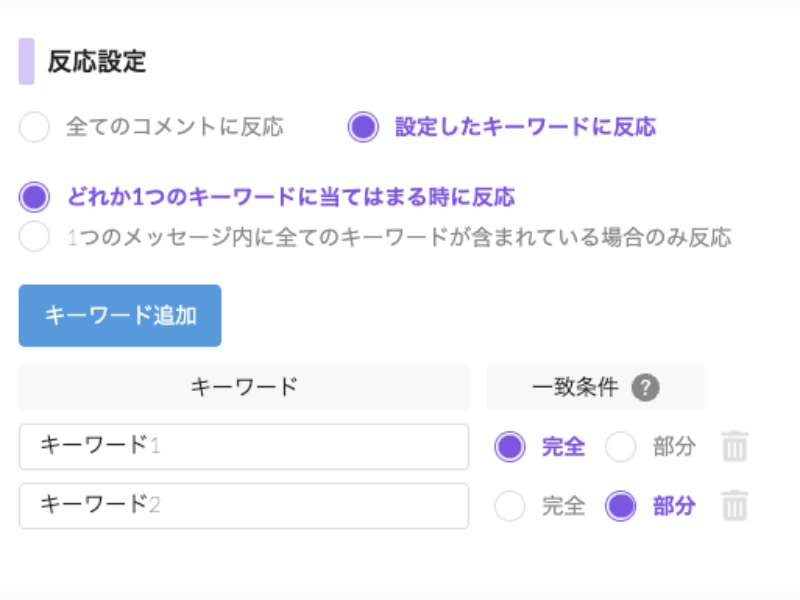
Task: Focus the キーワード1 input field
Action: coord(243,446)
